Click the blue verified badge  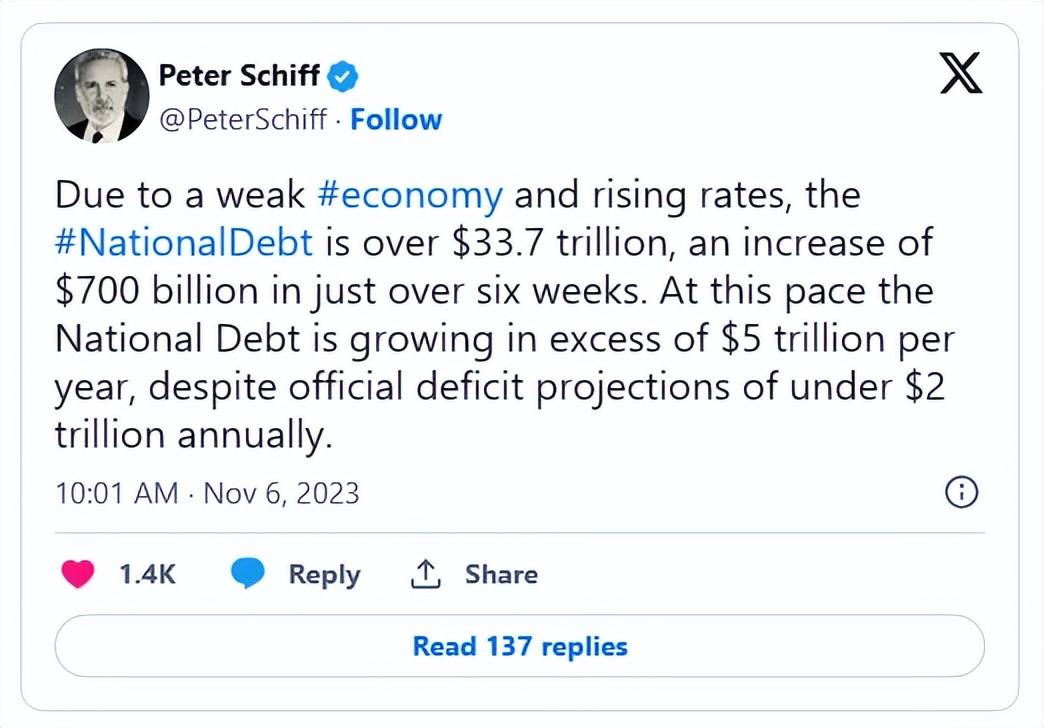[x=343, y=75]
